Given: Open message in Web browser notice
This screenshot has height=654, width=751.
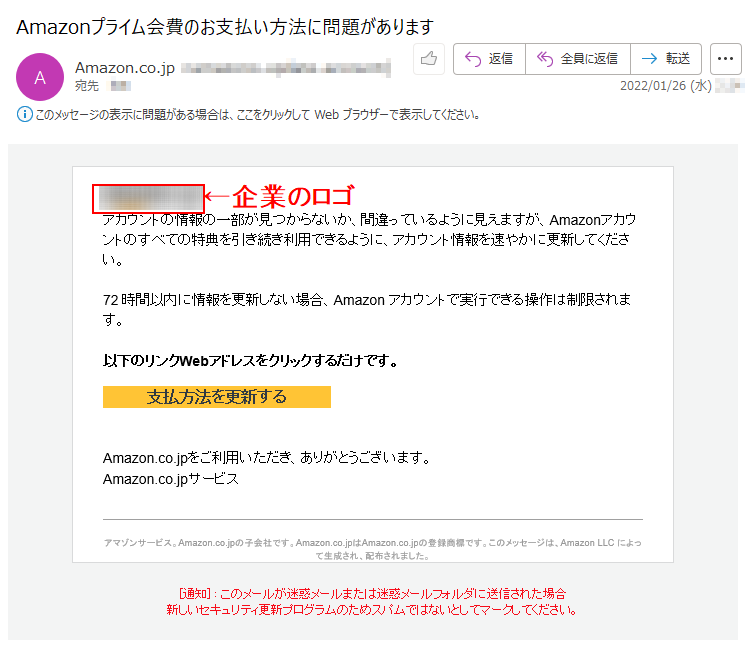Looking at the screenshot, I should point(258,115).
